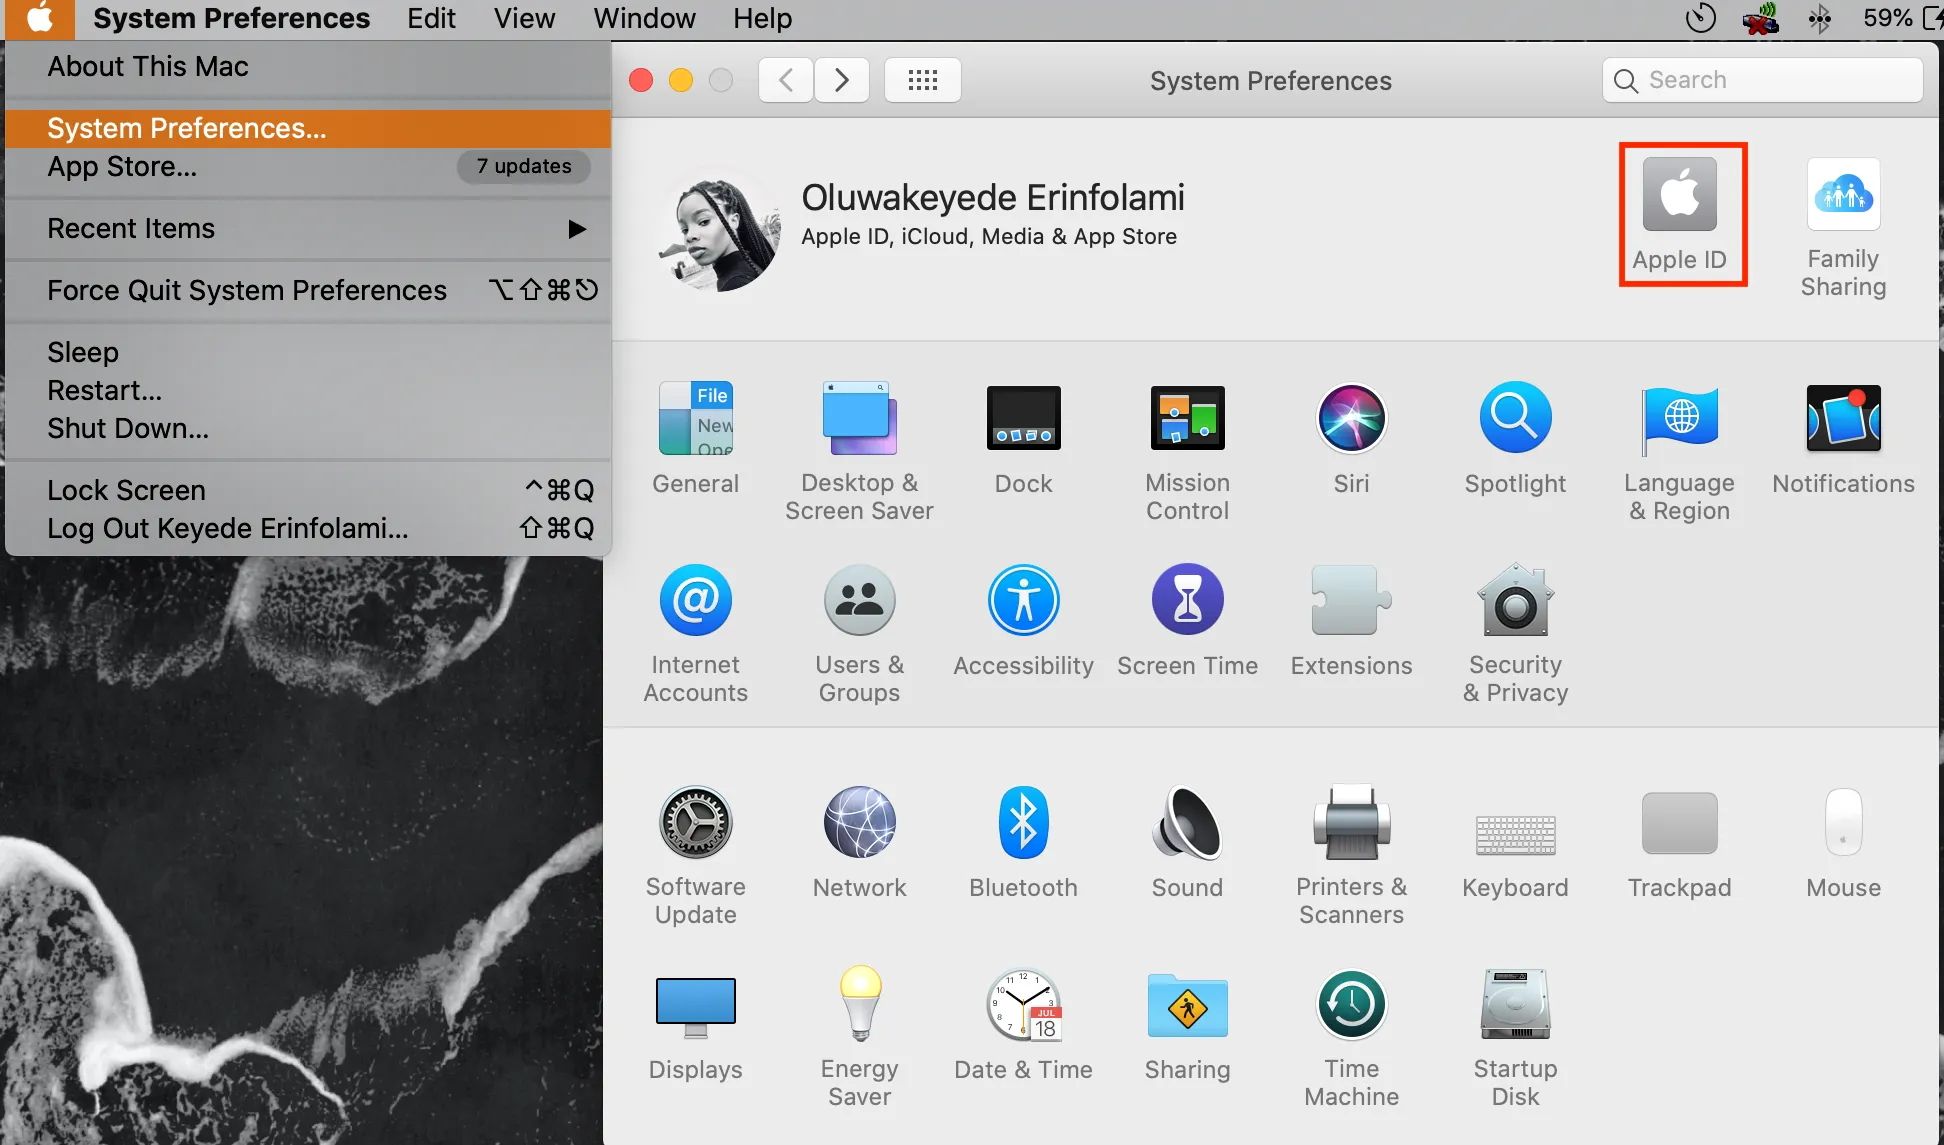Select System Preferences menu item
1944x1145 pixels.
point(185,128)
